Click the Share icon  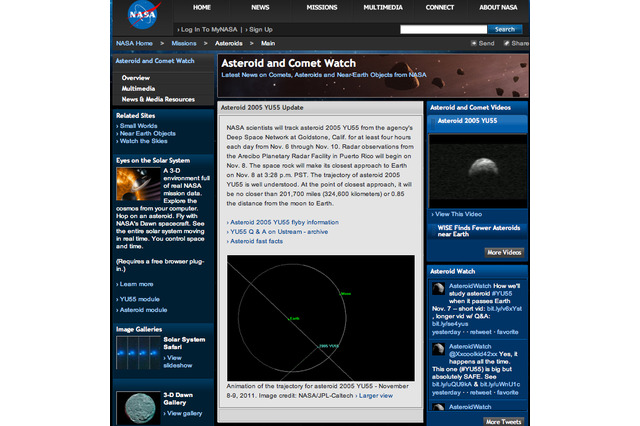click(x=506, y=43)
